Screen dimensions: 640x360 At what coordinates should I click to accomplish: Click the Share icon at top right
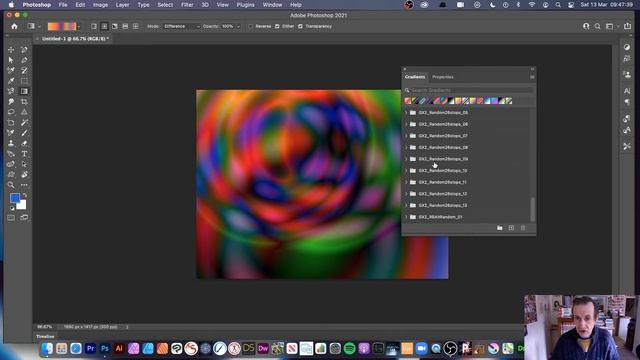coord(627,26)
